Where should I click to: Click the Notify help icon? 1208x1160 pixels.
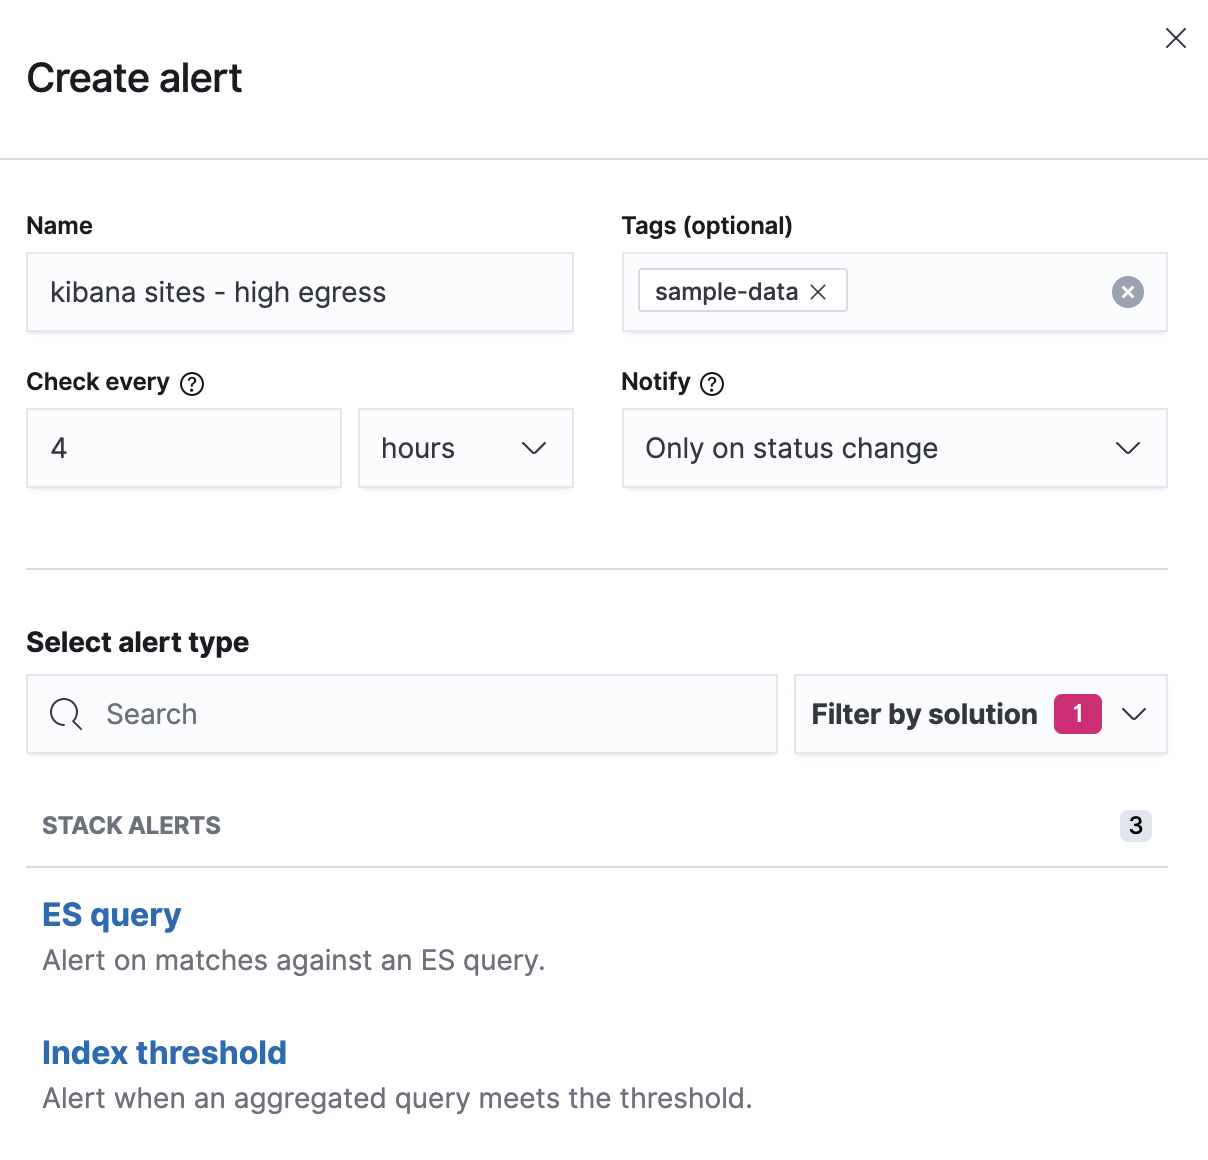pos(712,383)
